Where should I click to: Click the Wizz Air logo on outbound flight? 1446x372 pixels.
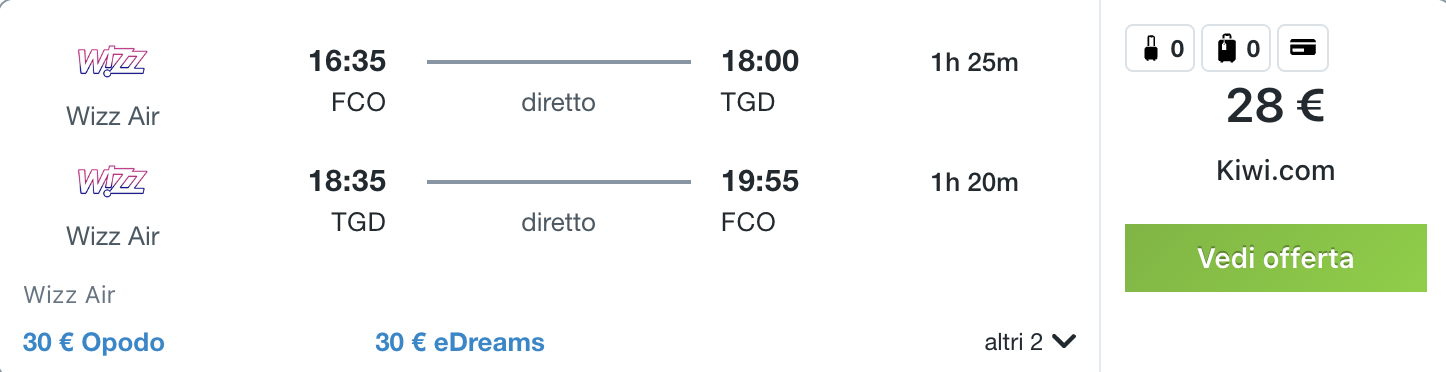[112, 62]
